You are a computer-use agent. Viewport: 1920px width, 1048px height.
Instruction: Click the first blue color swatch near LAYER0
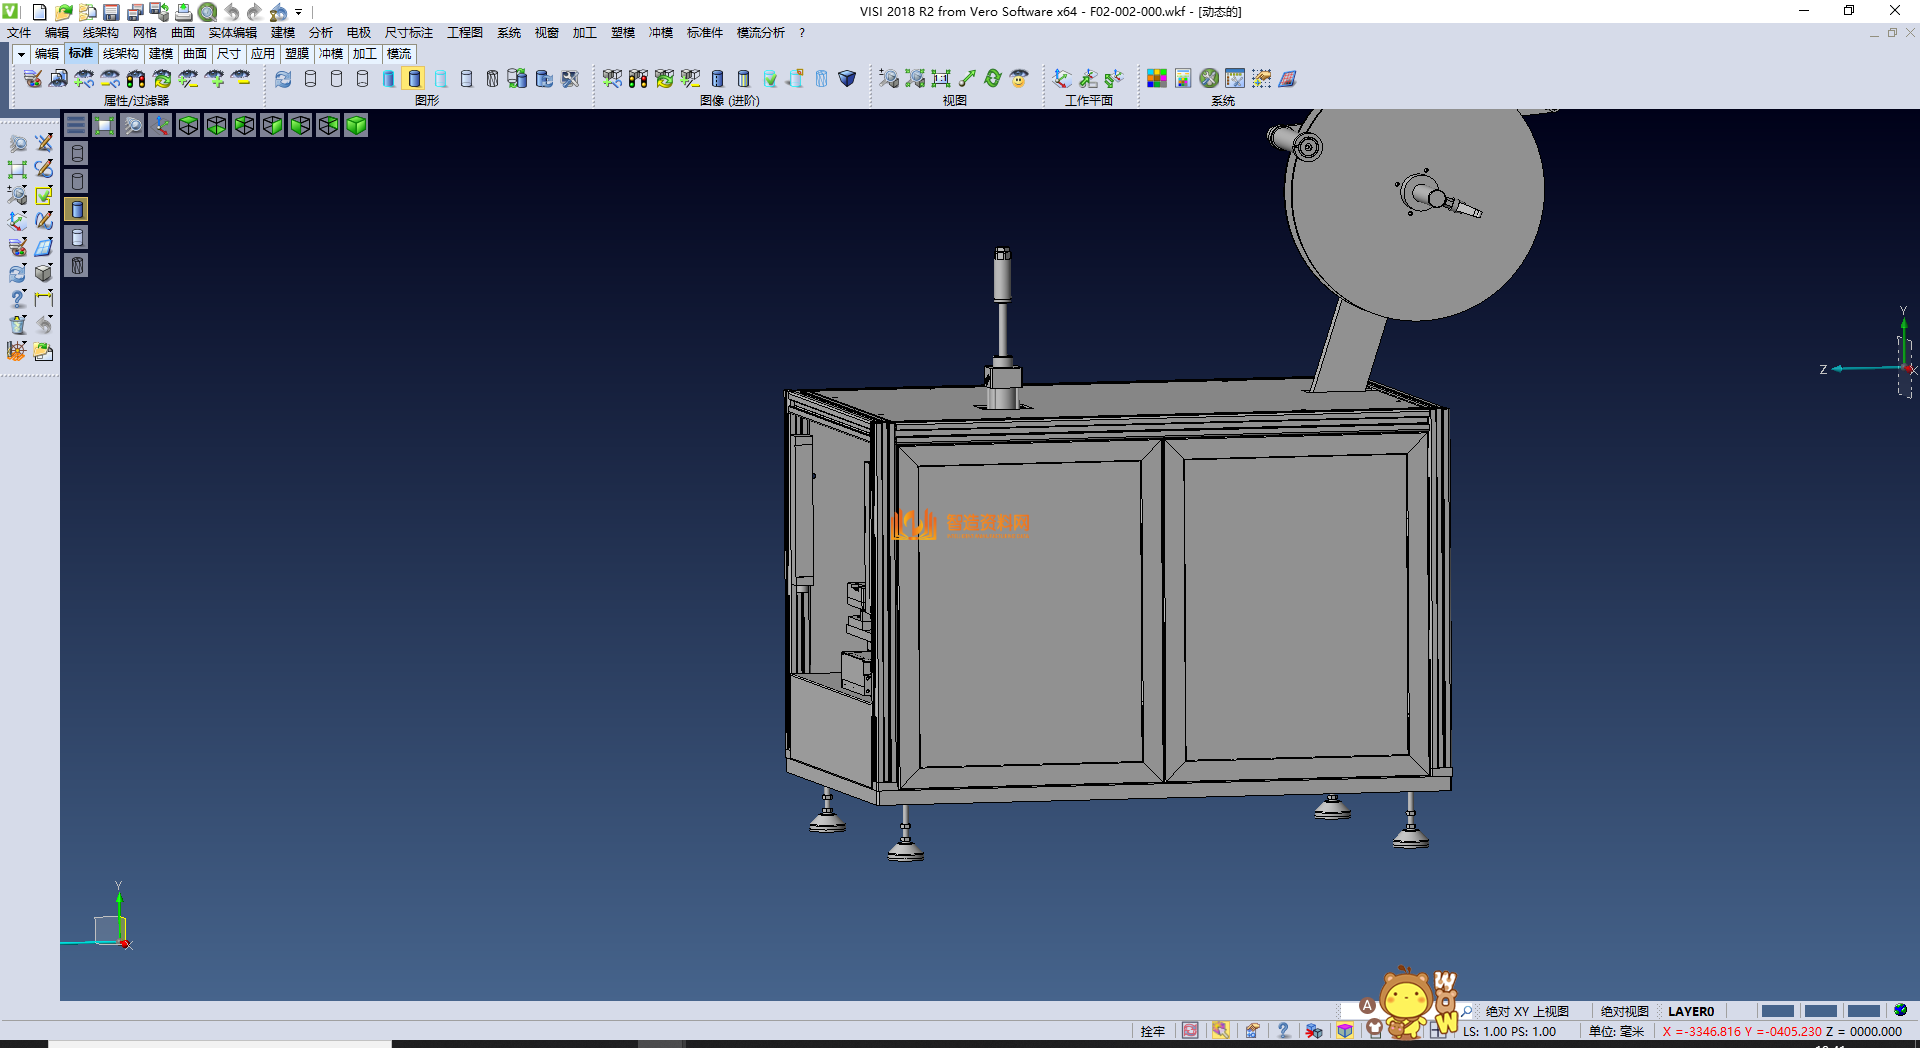tap(1777, 1011)
